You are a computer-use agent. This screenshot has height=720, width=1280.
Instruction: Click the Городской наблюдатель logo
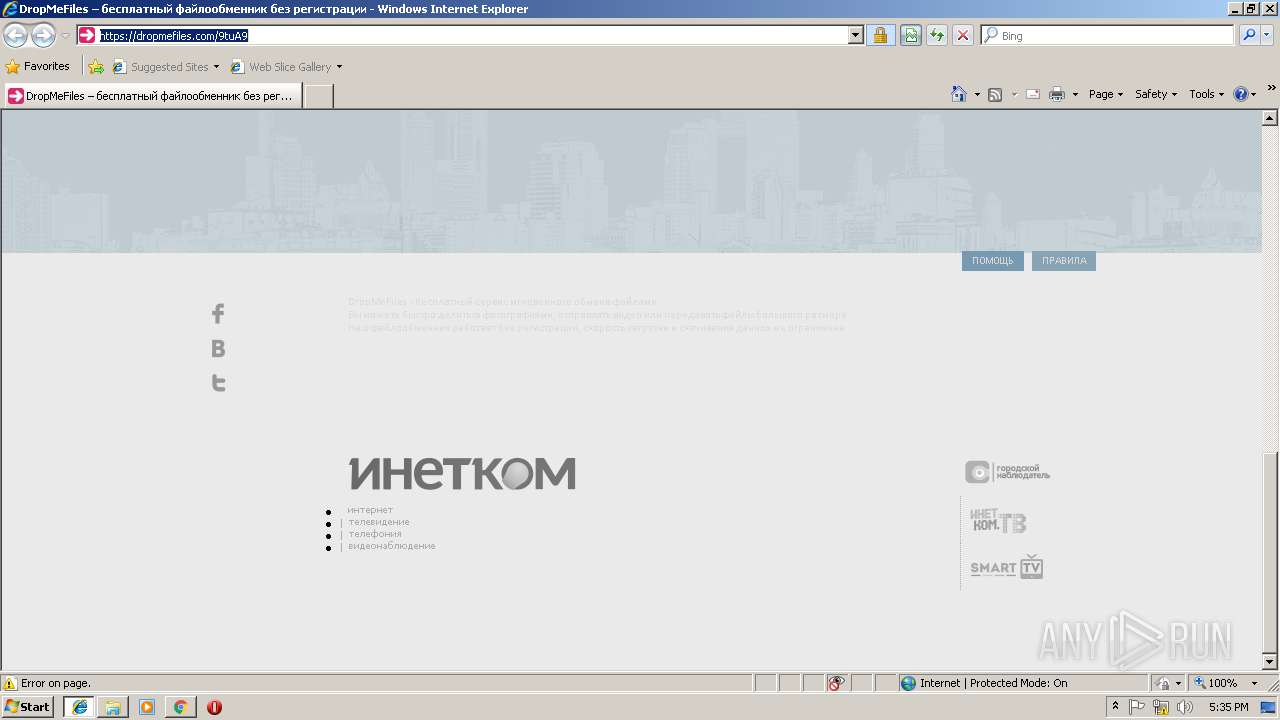[1008, 472]
